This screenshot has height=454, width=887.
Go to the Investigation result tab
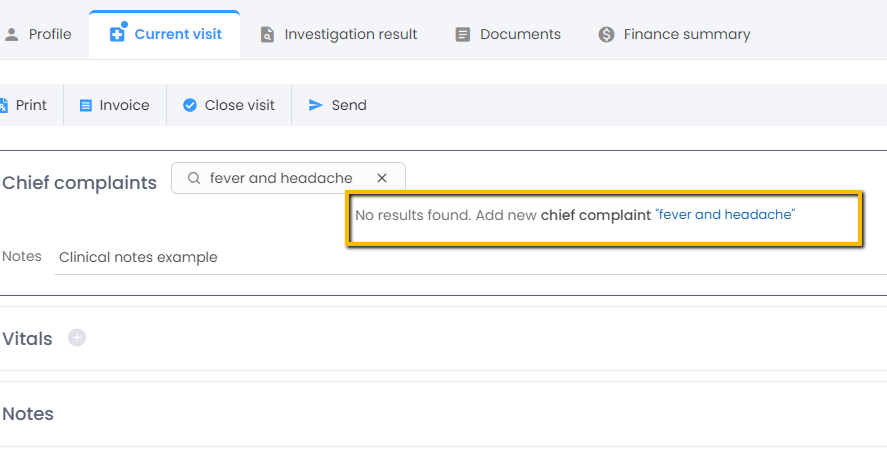click(x=350, y=35)
